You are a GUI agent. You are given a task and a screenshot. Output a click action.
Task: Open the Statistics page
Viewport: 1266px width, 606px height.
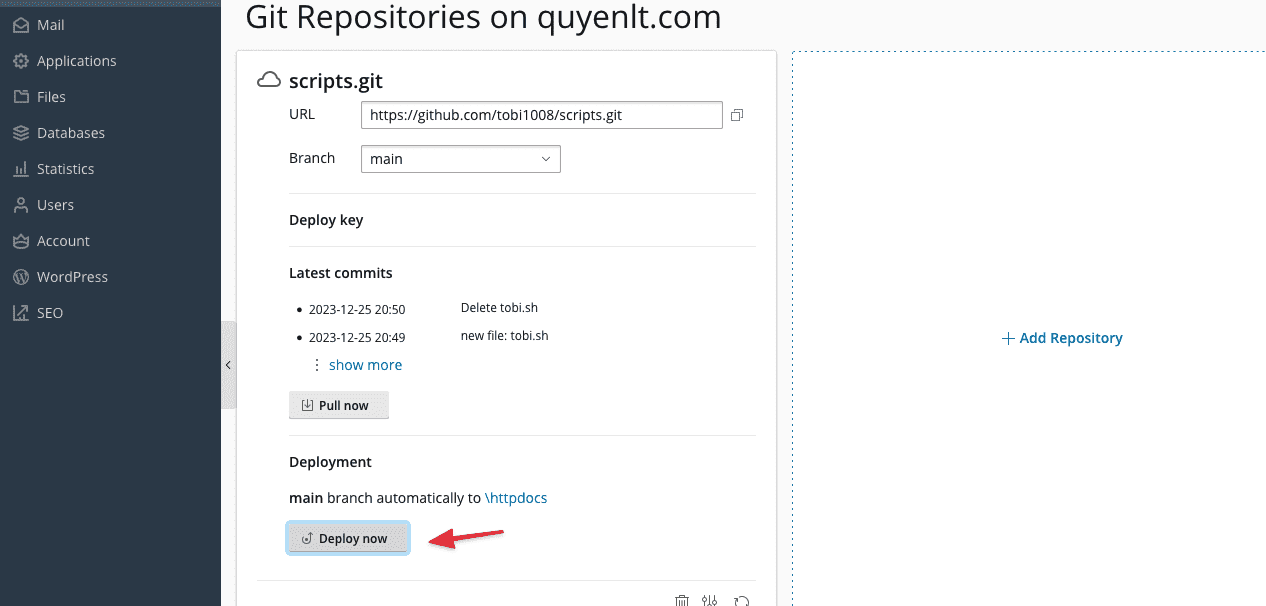click(65, 169)
